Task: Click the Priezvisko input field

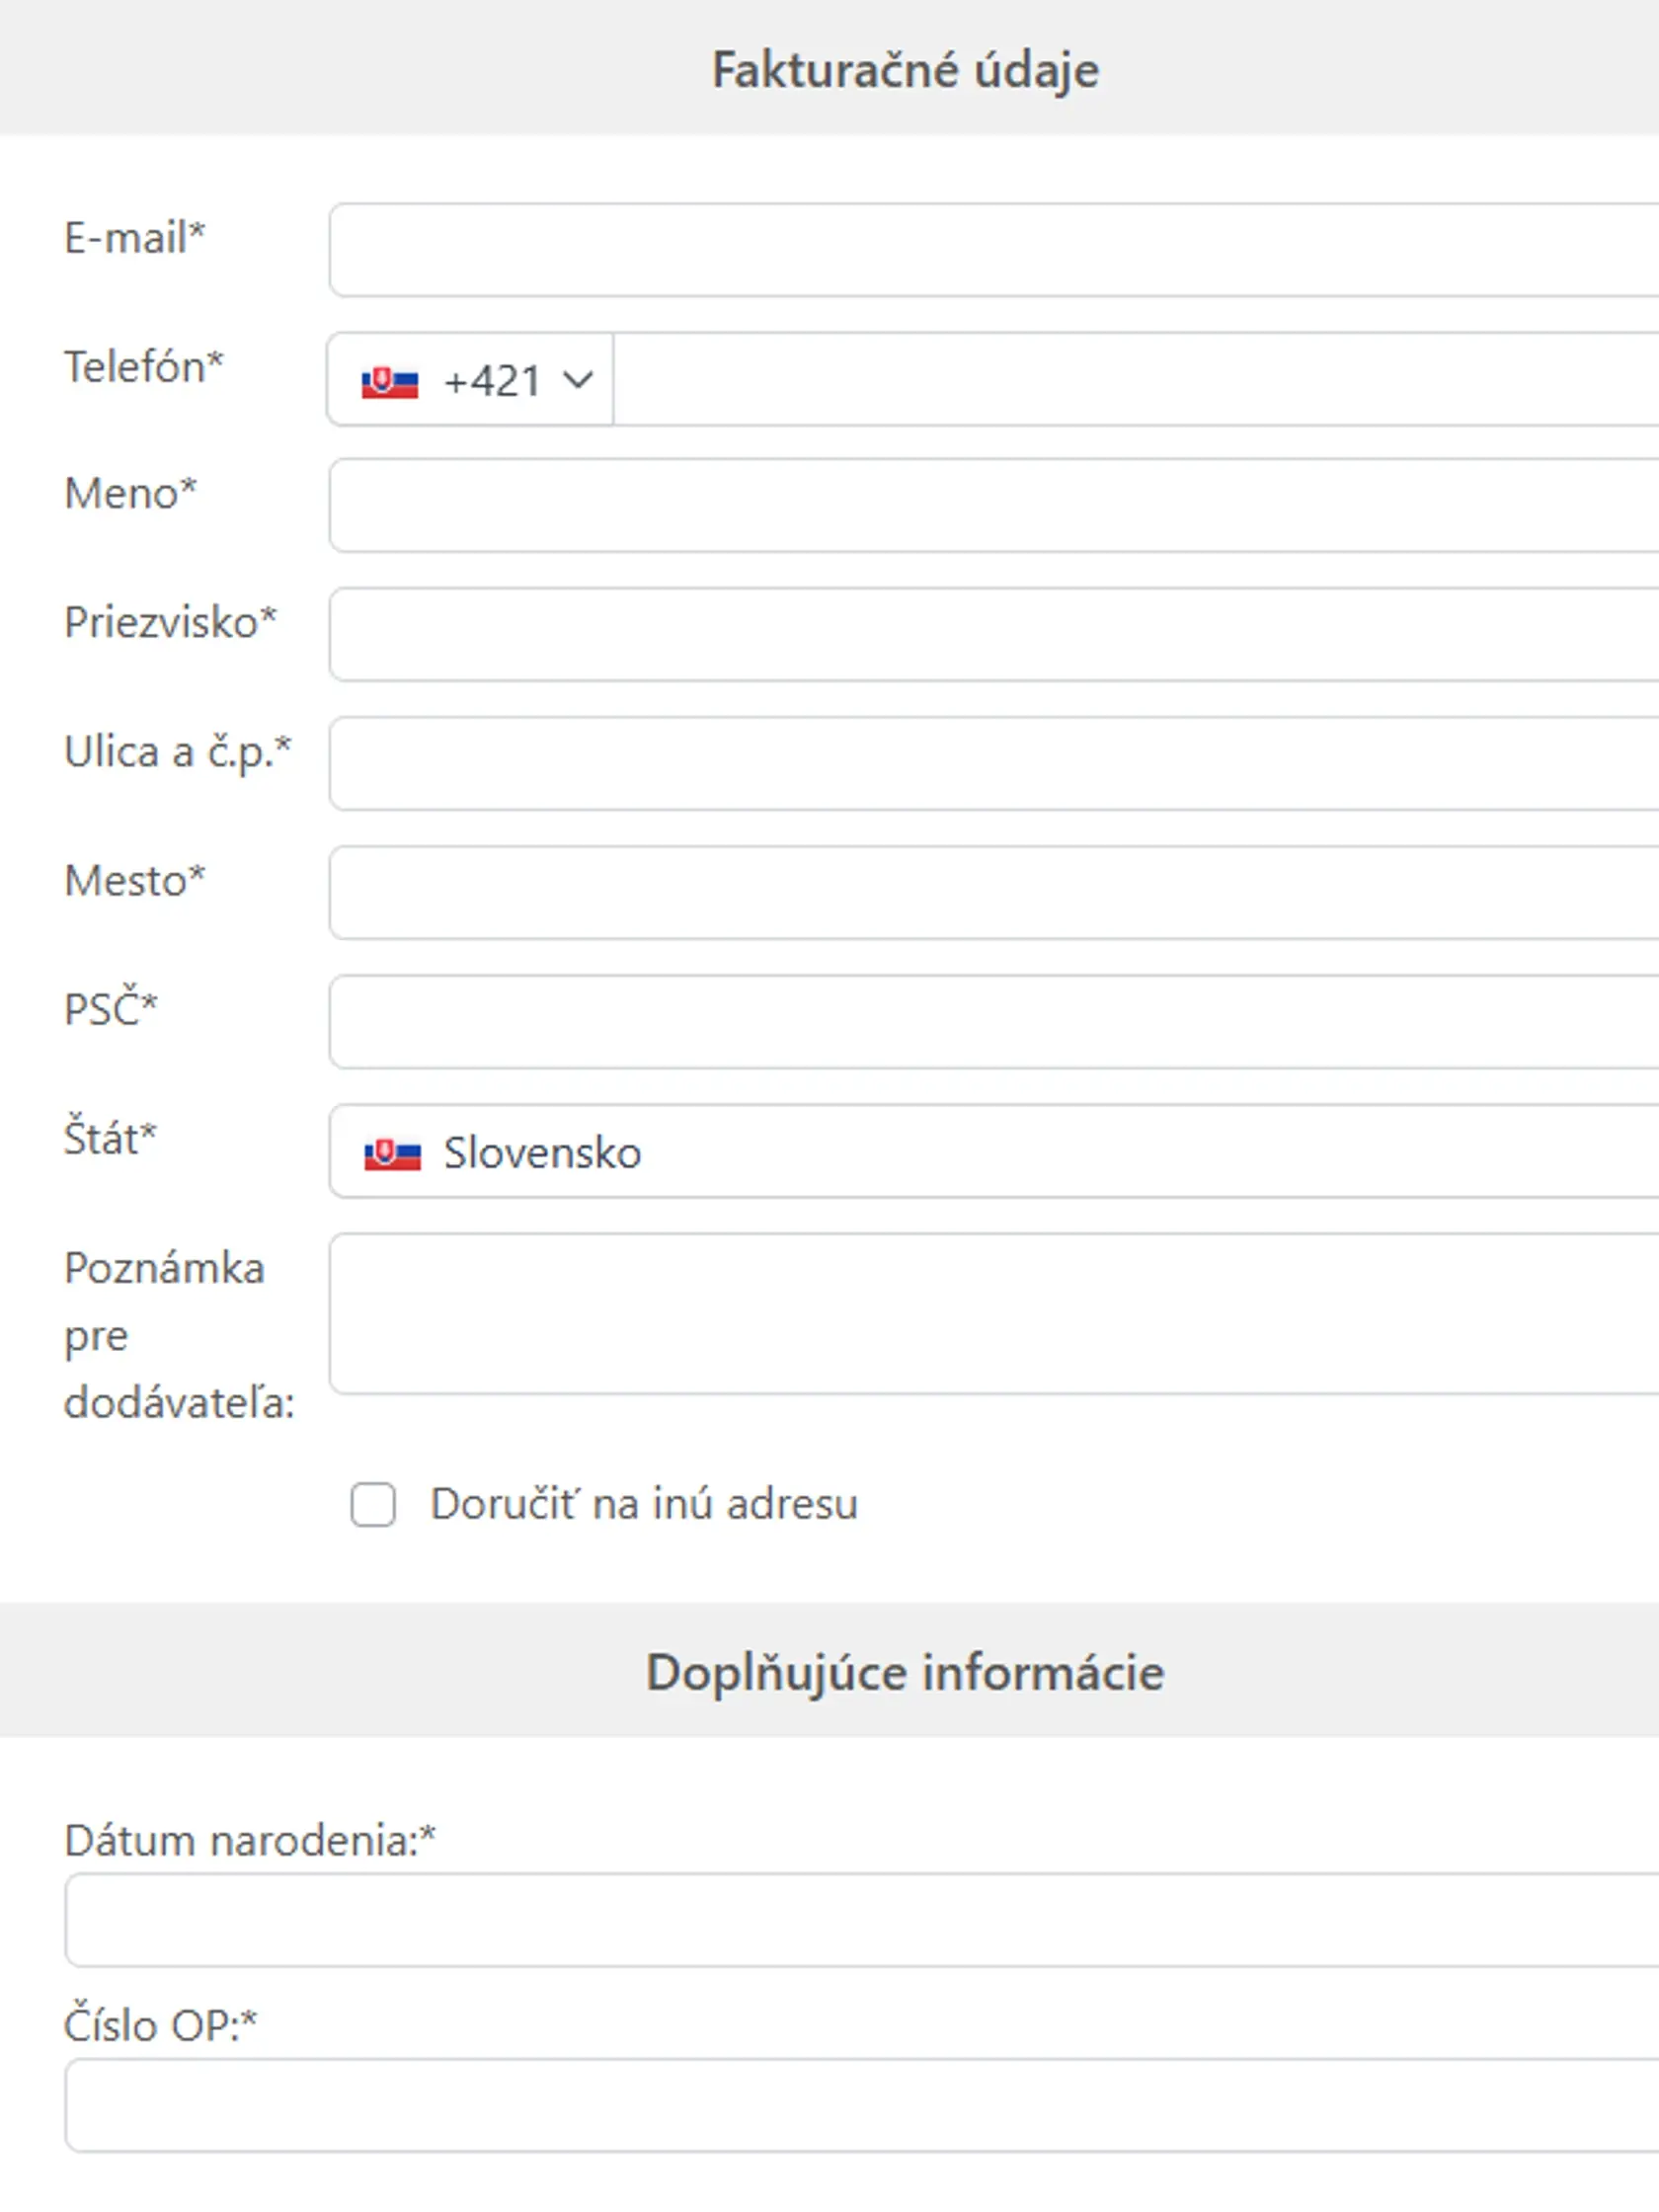Action: (994, 634)
